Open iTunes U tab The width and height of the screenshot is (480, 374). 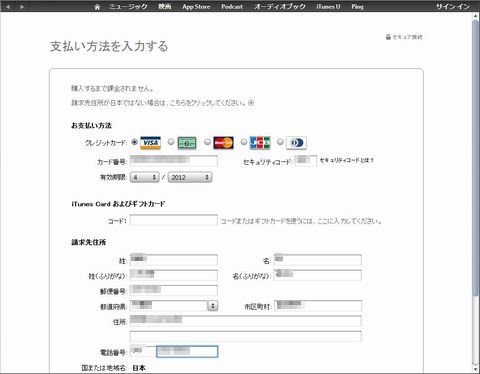pyautogui.click(x=328, y=7)
